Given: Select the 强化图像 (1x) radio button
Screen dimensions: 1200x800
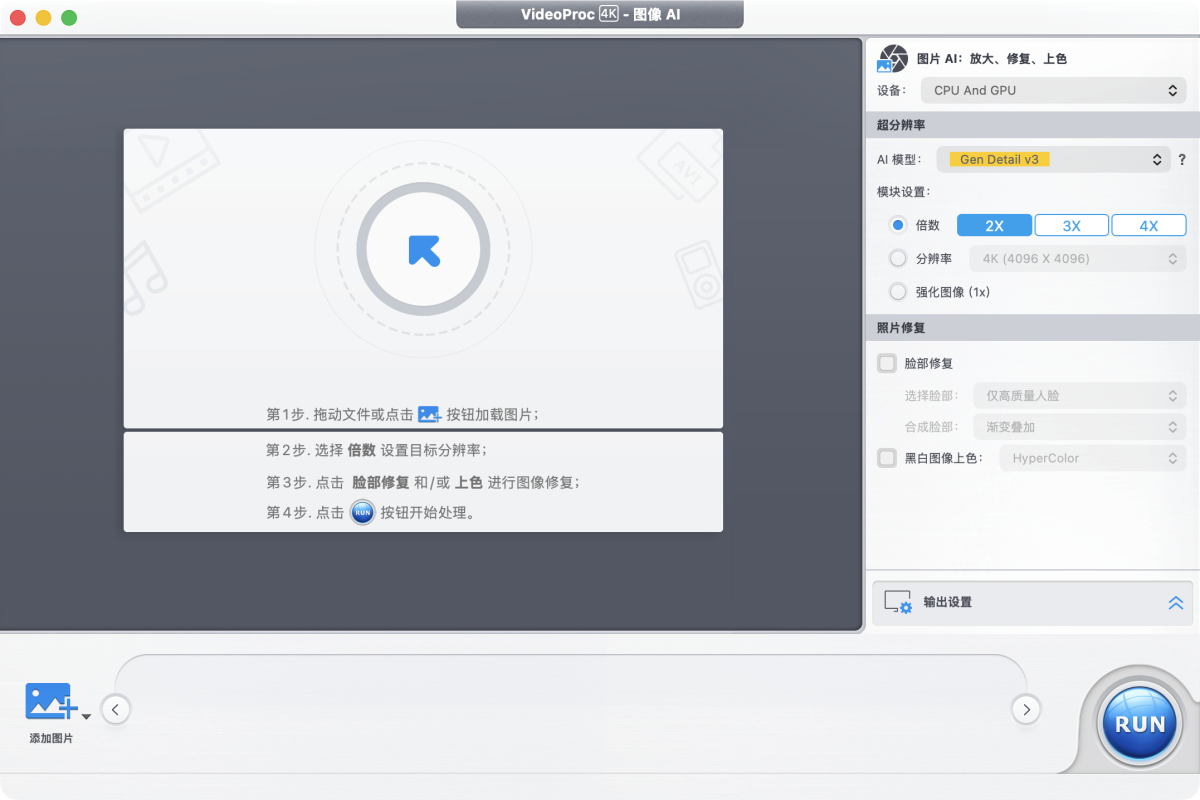Looking at the screenshot, I should pos(897,291).
